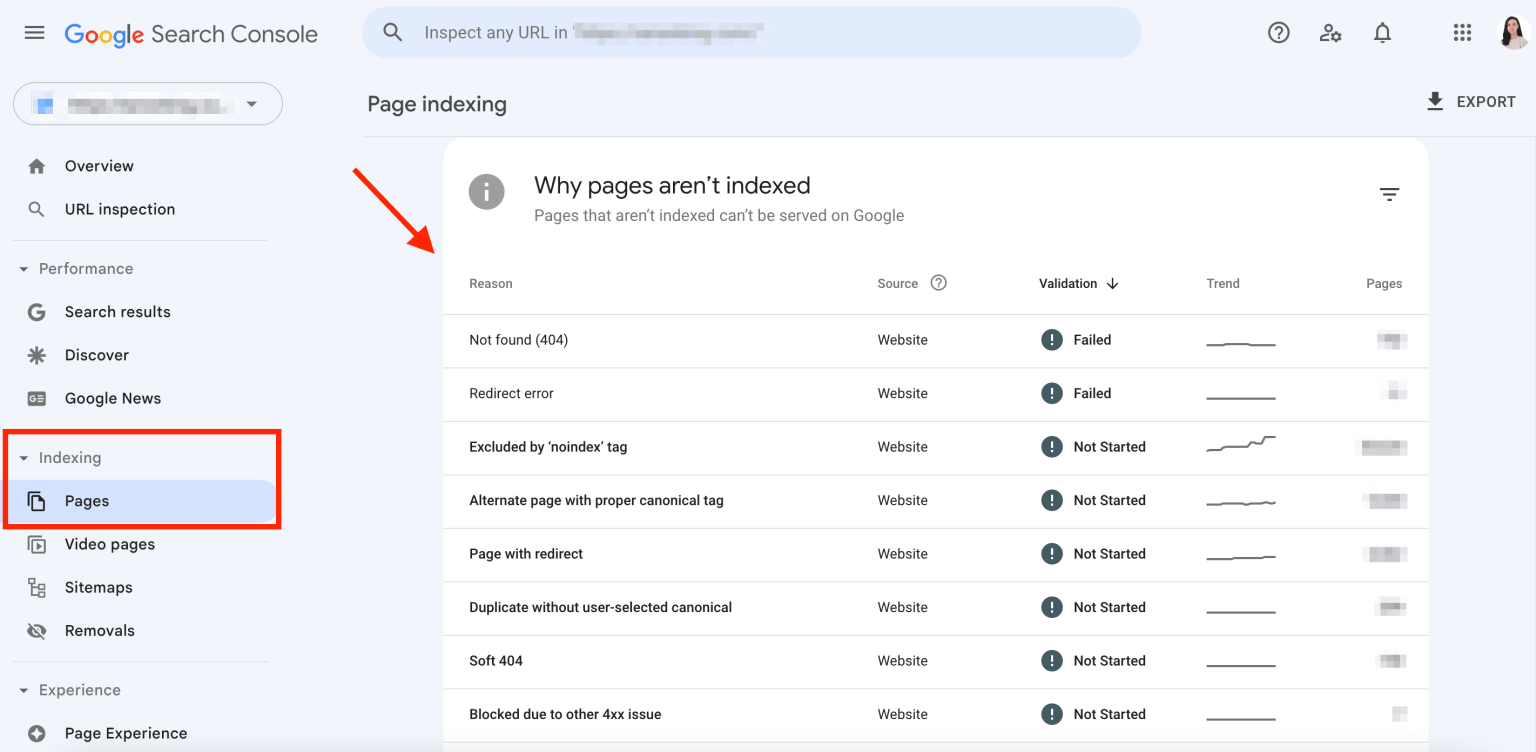Open Blocked due to other 4xx issue
The height and width of the screenshot is (752, 1536).
(x=565, y=714)
